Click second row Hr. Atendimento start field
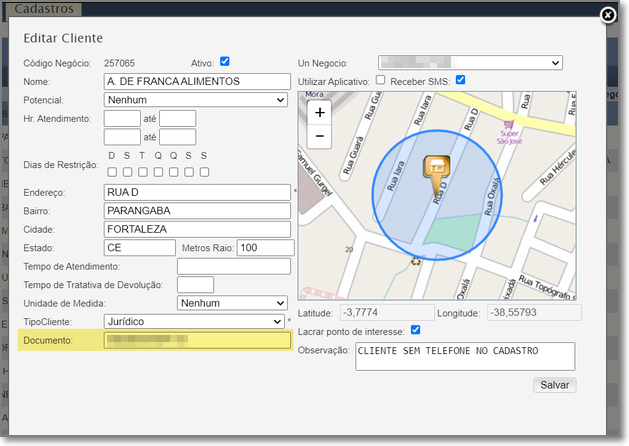The width and height of the screenshot is (629, 446). [122, 137]
